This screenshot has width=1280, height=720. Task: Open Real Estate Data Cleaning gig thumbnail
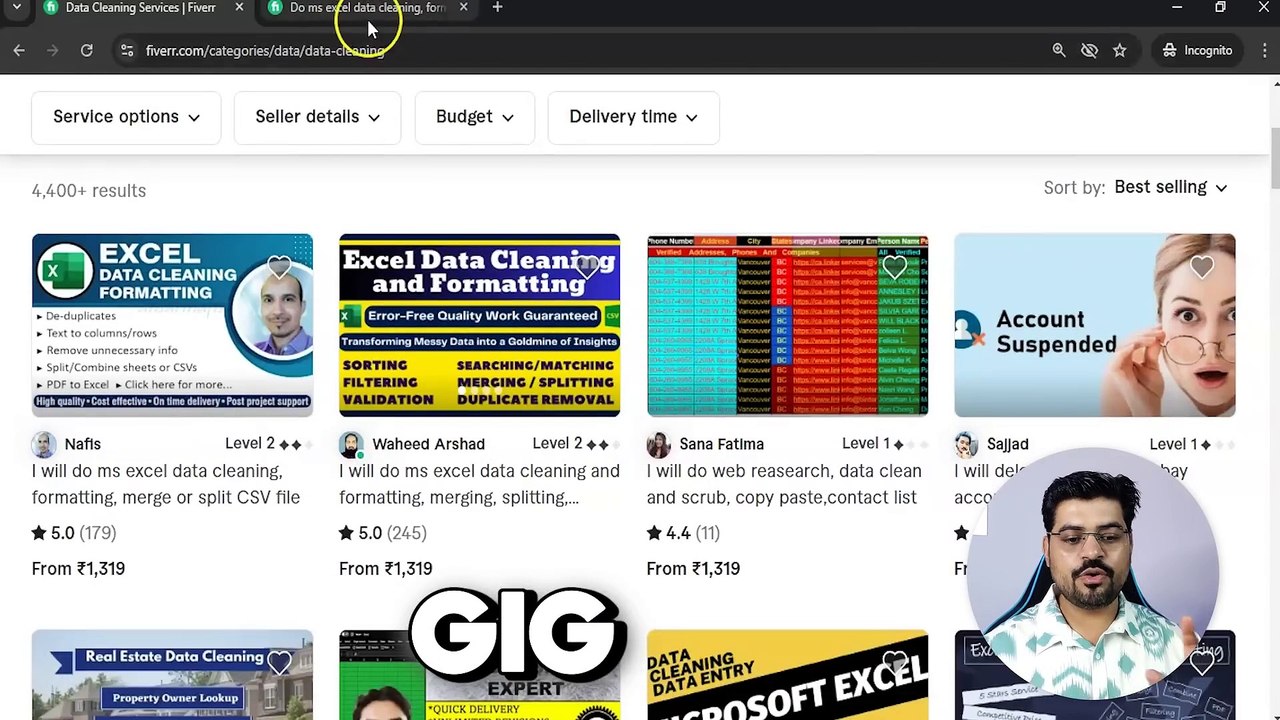click(x=172, y=675)
